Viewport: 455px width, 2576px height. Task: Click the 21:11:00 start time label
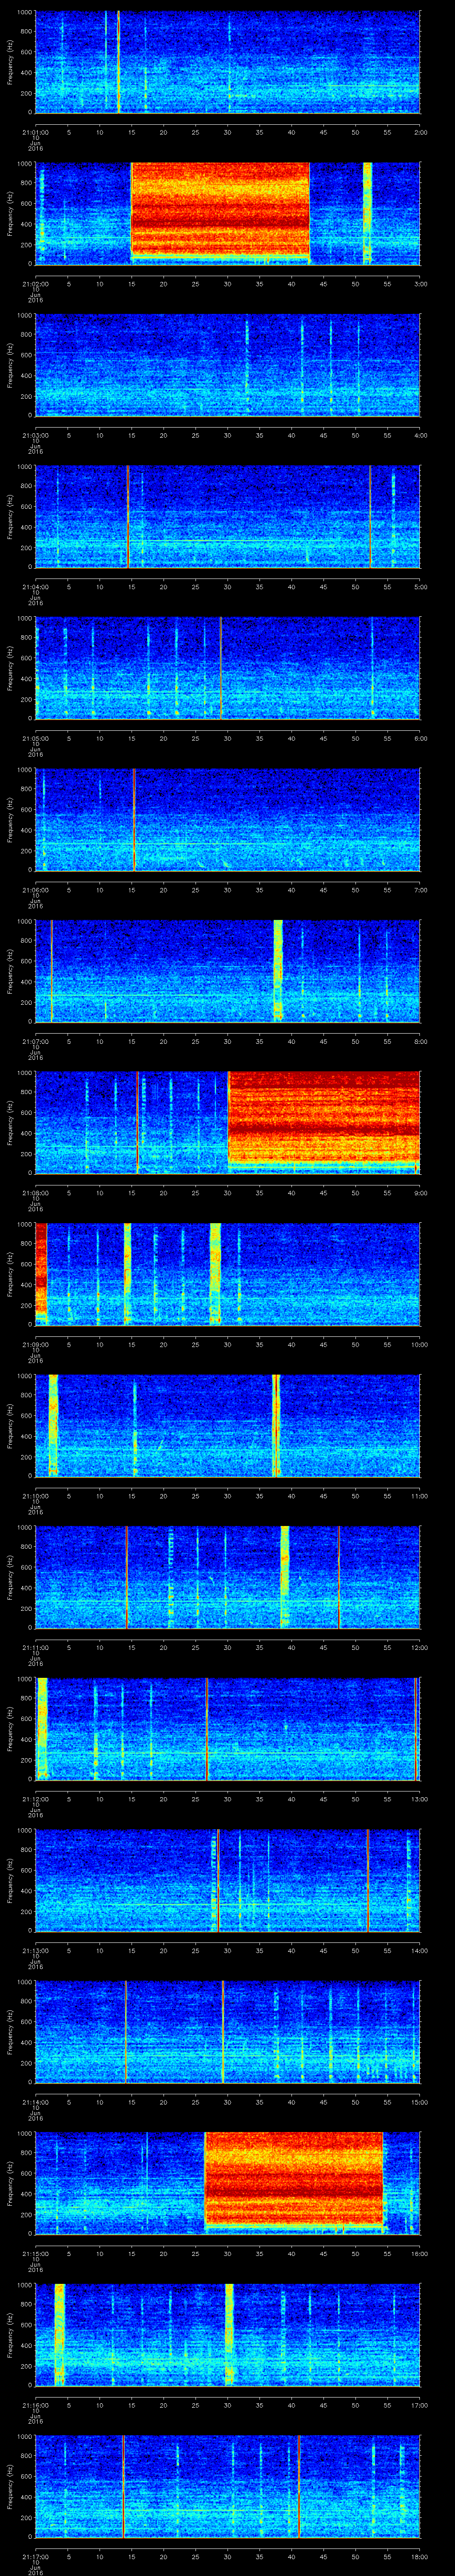pyautogui.click(x=35, y=1647)
